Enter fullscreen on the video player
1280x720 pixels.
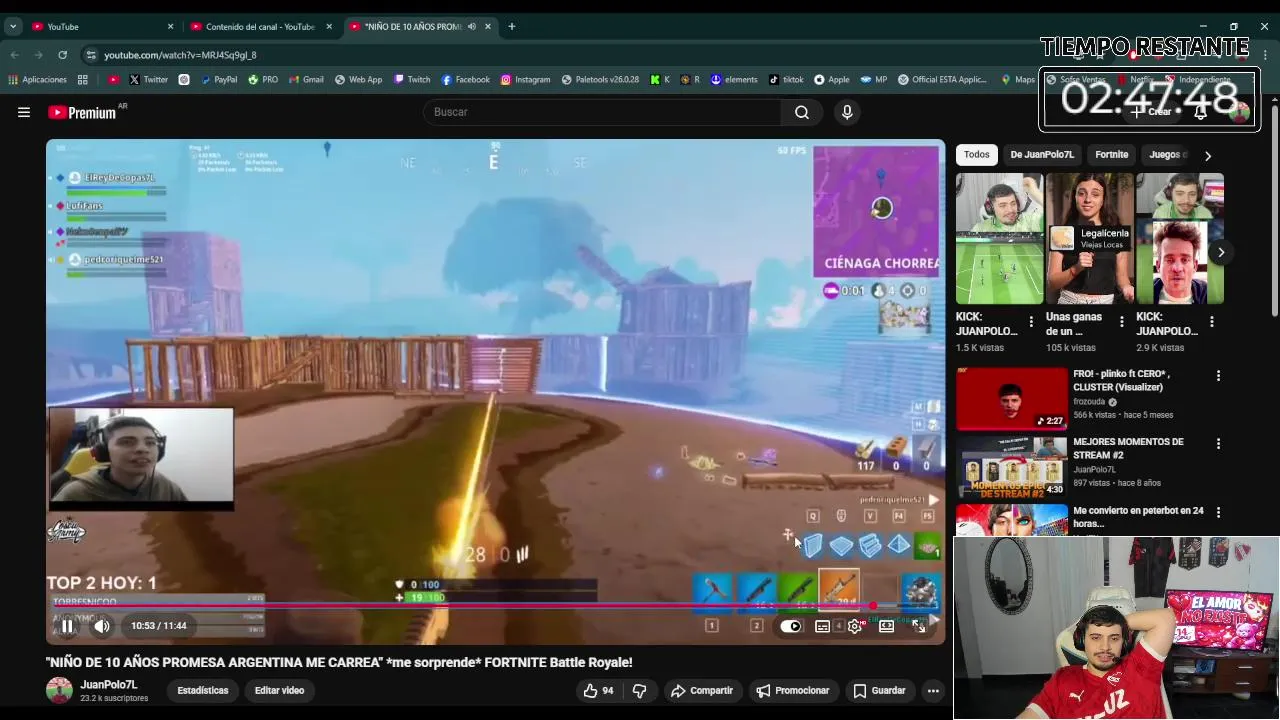(919, 626)
